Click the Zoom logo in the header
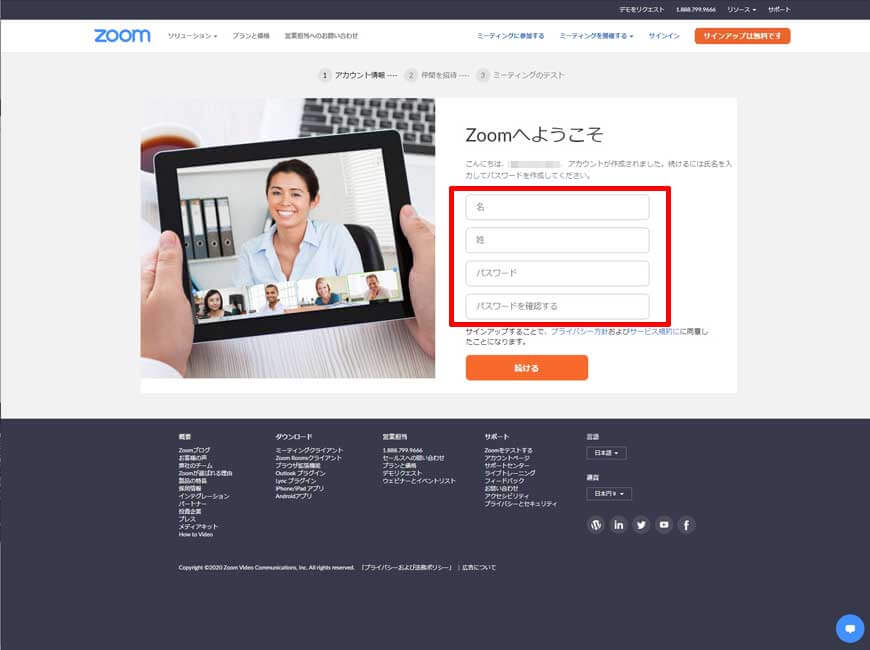This screenshot has width=870, height=650. tap(122, 36)
